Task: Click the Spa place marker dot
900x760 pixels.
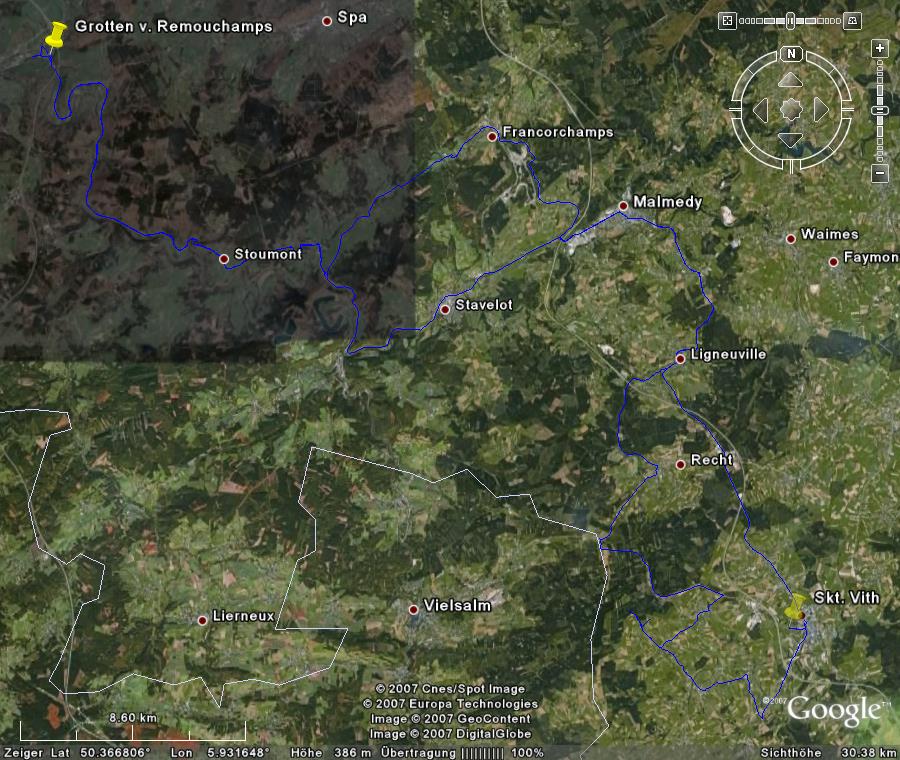Action: click(327, 20)
